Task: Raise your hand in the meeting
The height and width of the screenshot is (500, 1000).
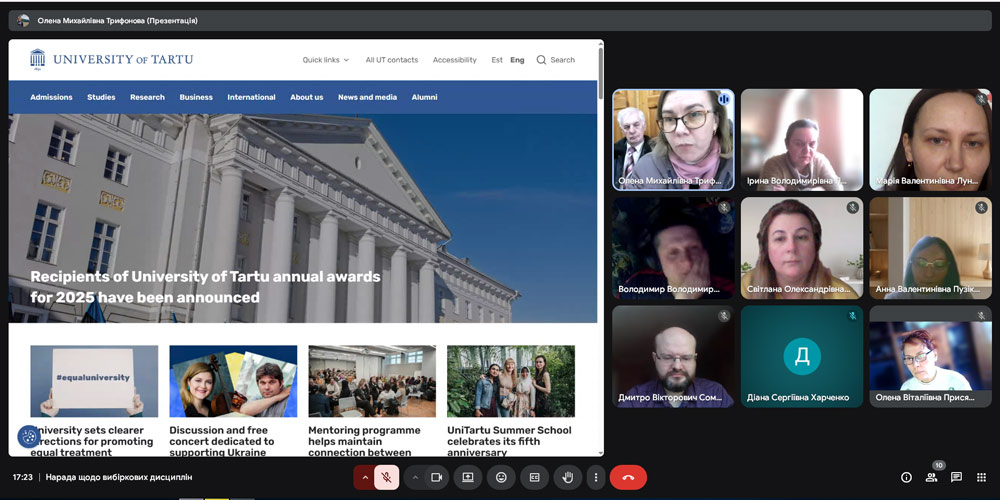Action: point(568,477)
